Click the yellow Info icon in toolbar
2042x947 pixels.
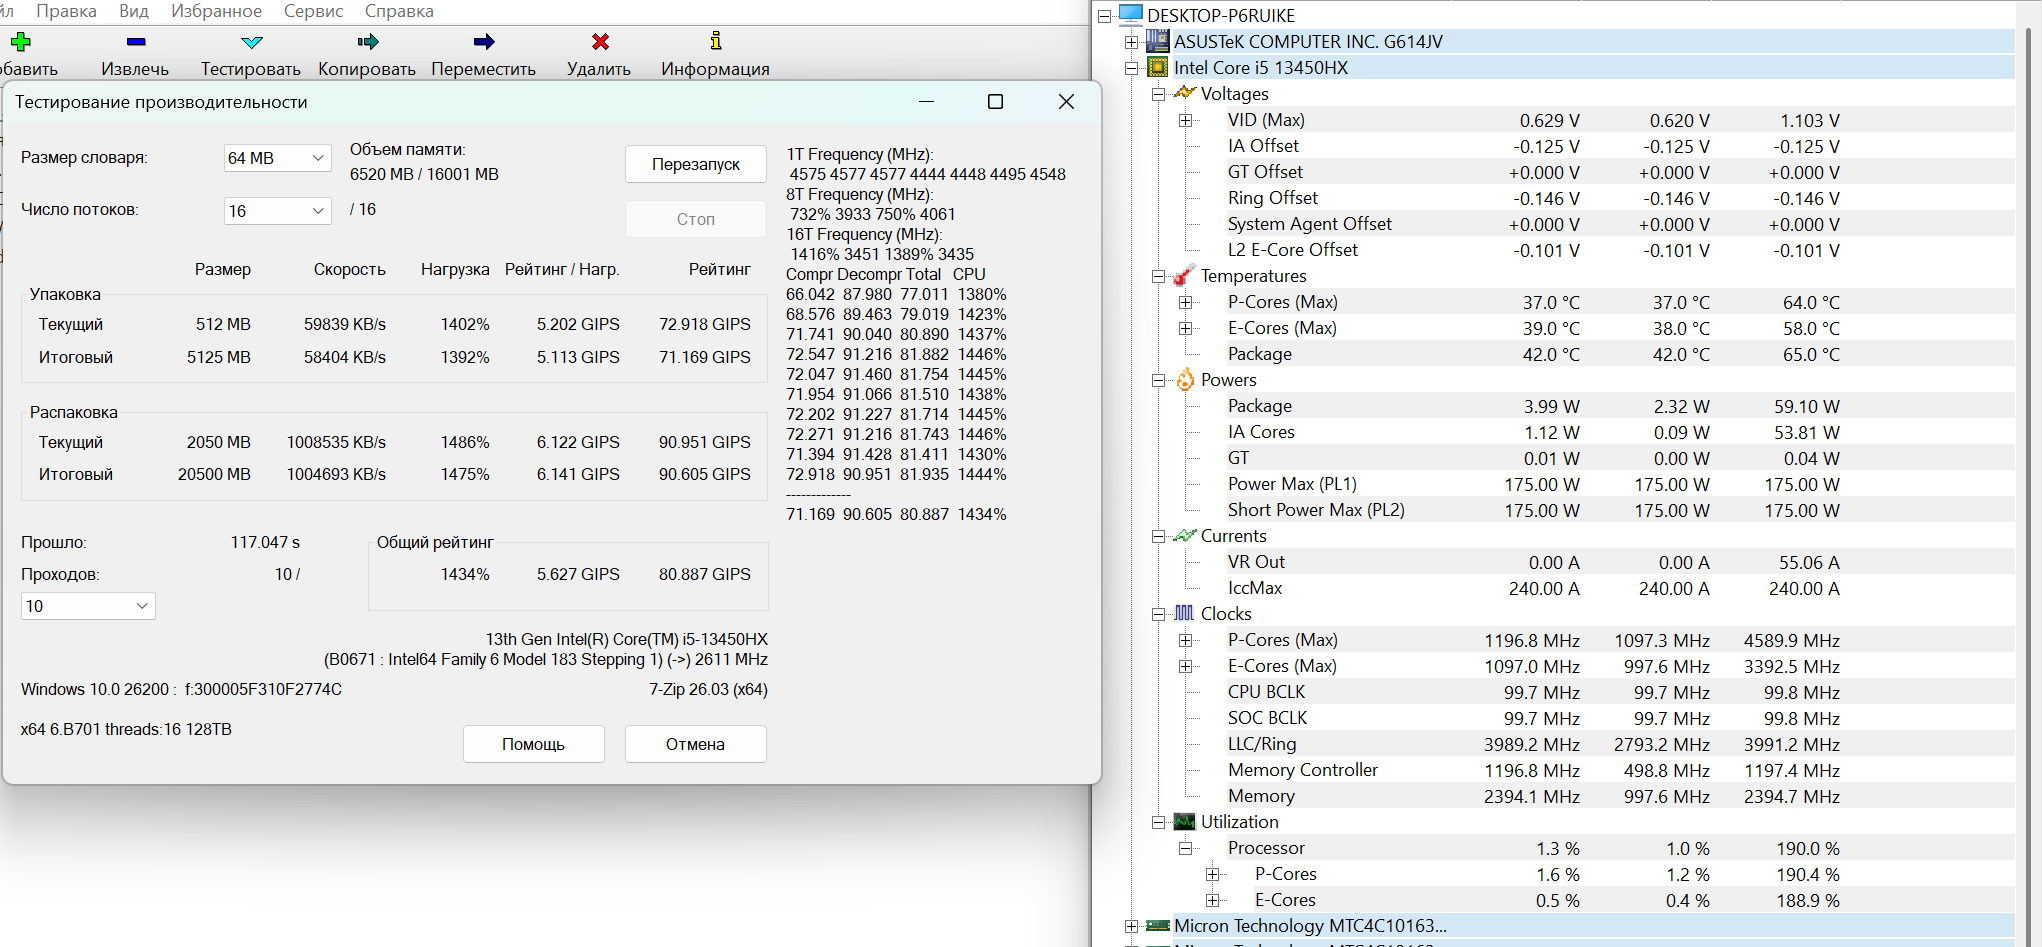716,40
